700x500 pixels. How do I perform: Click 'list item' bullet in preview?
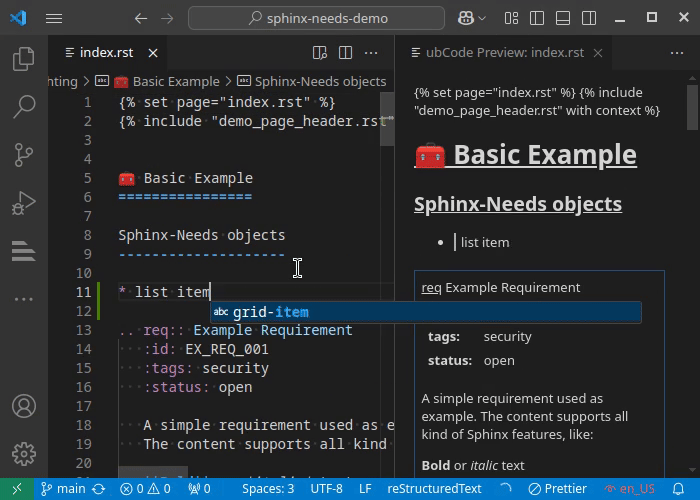pyautogui.click(x=485, y=242)
